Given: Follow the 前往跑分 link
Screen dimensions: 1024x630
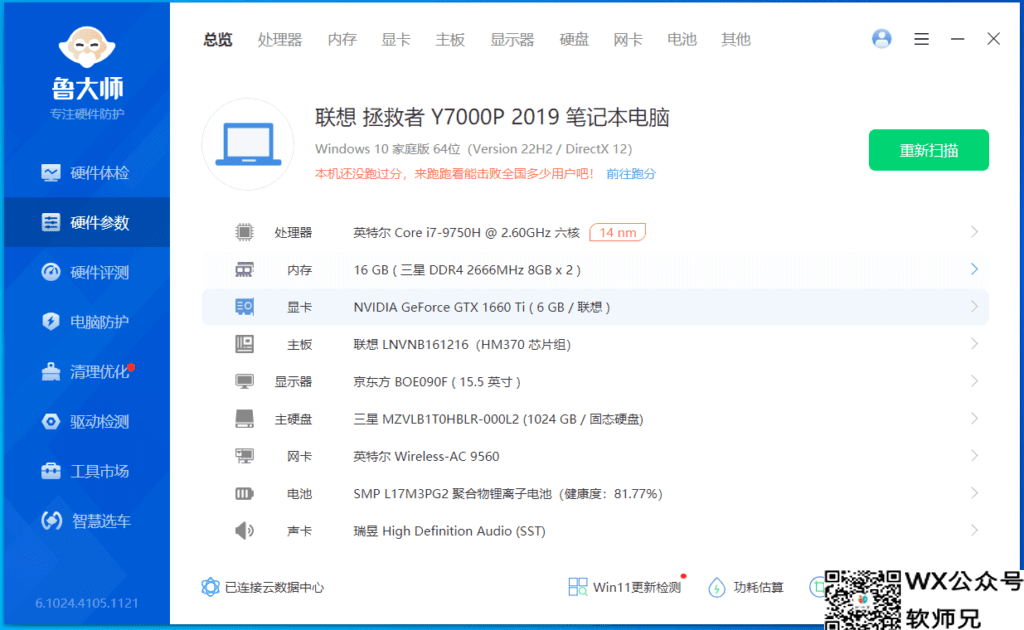Looking at the screenshot, I should pos(631,174).
